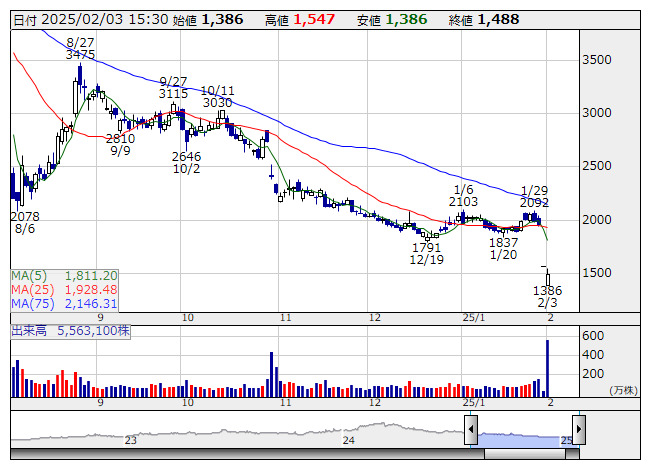Click the 8/27 3475 peak annotation
This screenshot has height=470, width=653.
point(80,48)
